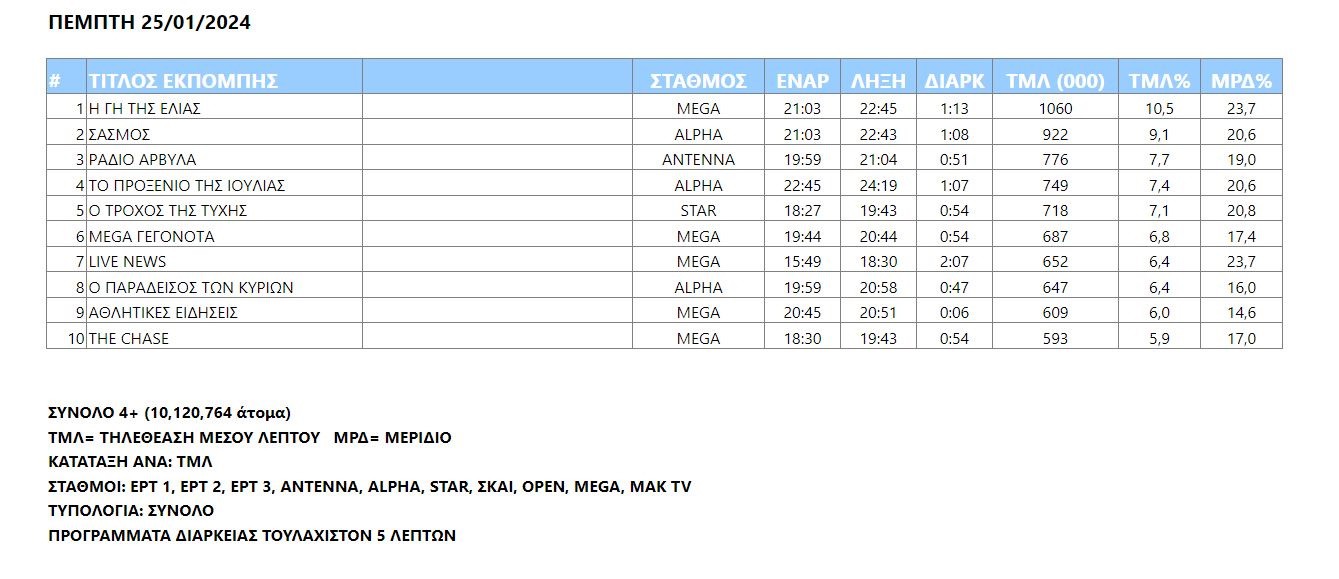1339x579 pixels.
Task: Select the 1060 viewers value cell
Action: [x=1054, y=108]
